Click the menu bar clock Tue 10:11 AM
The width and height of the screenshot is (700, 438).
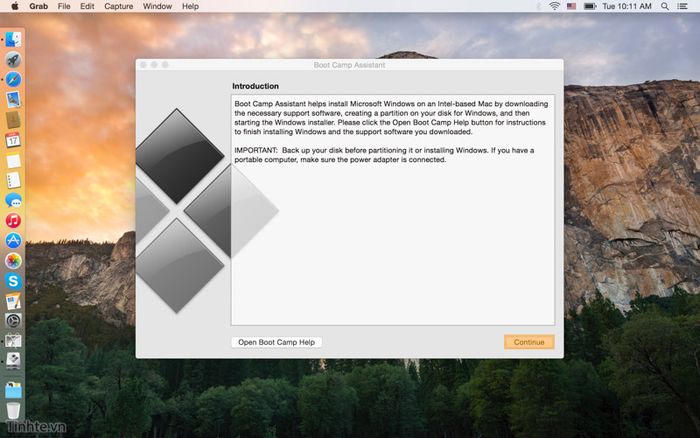coord(627,6)
